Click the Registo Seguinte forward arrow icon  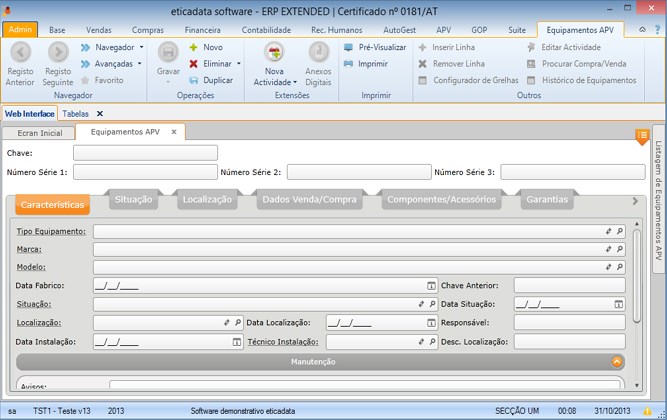58,52
